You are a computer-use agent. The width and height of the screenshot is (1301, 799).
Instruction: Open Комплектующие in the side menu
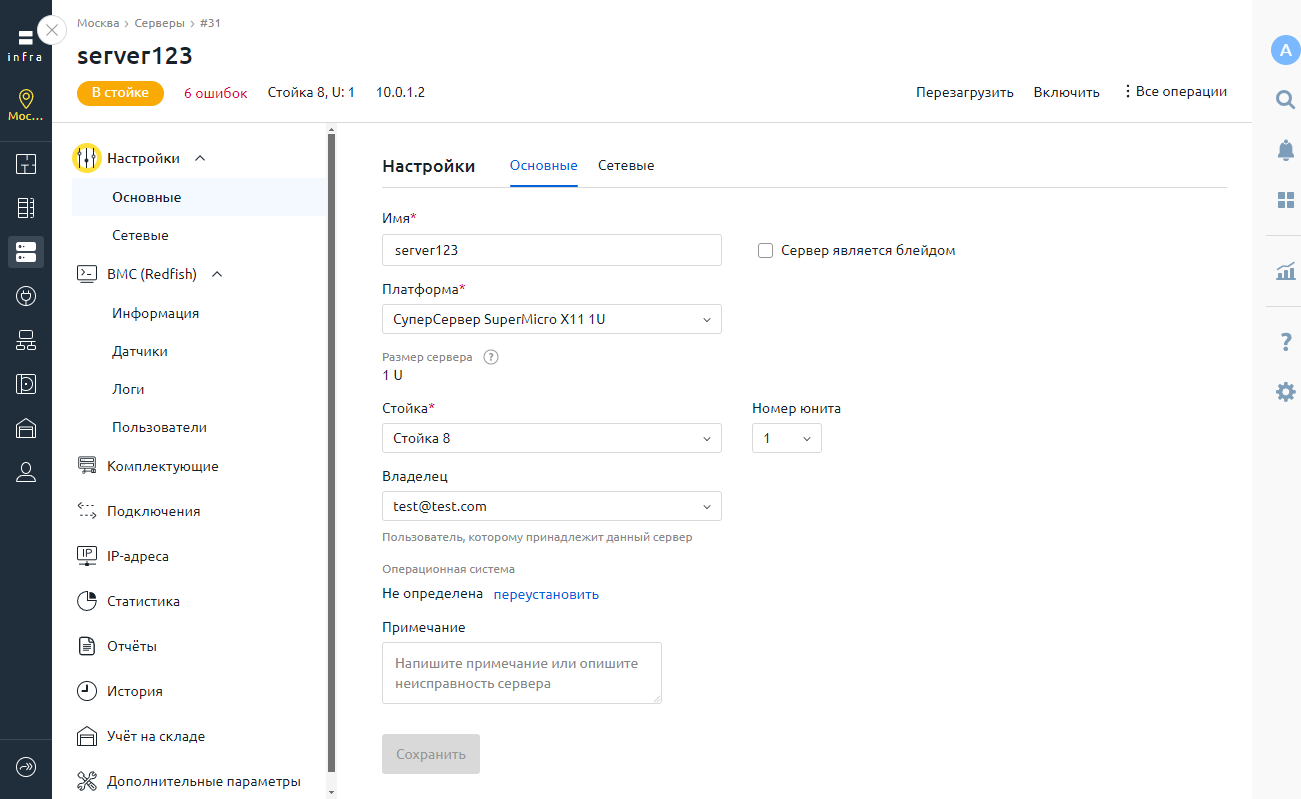point(162,466)
